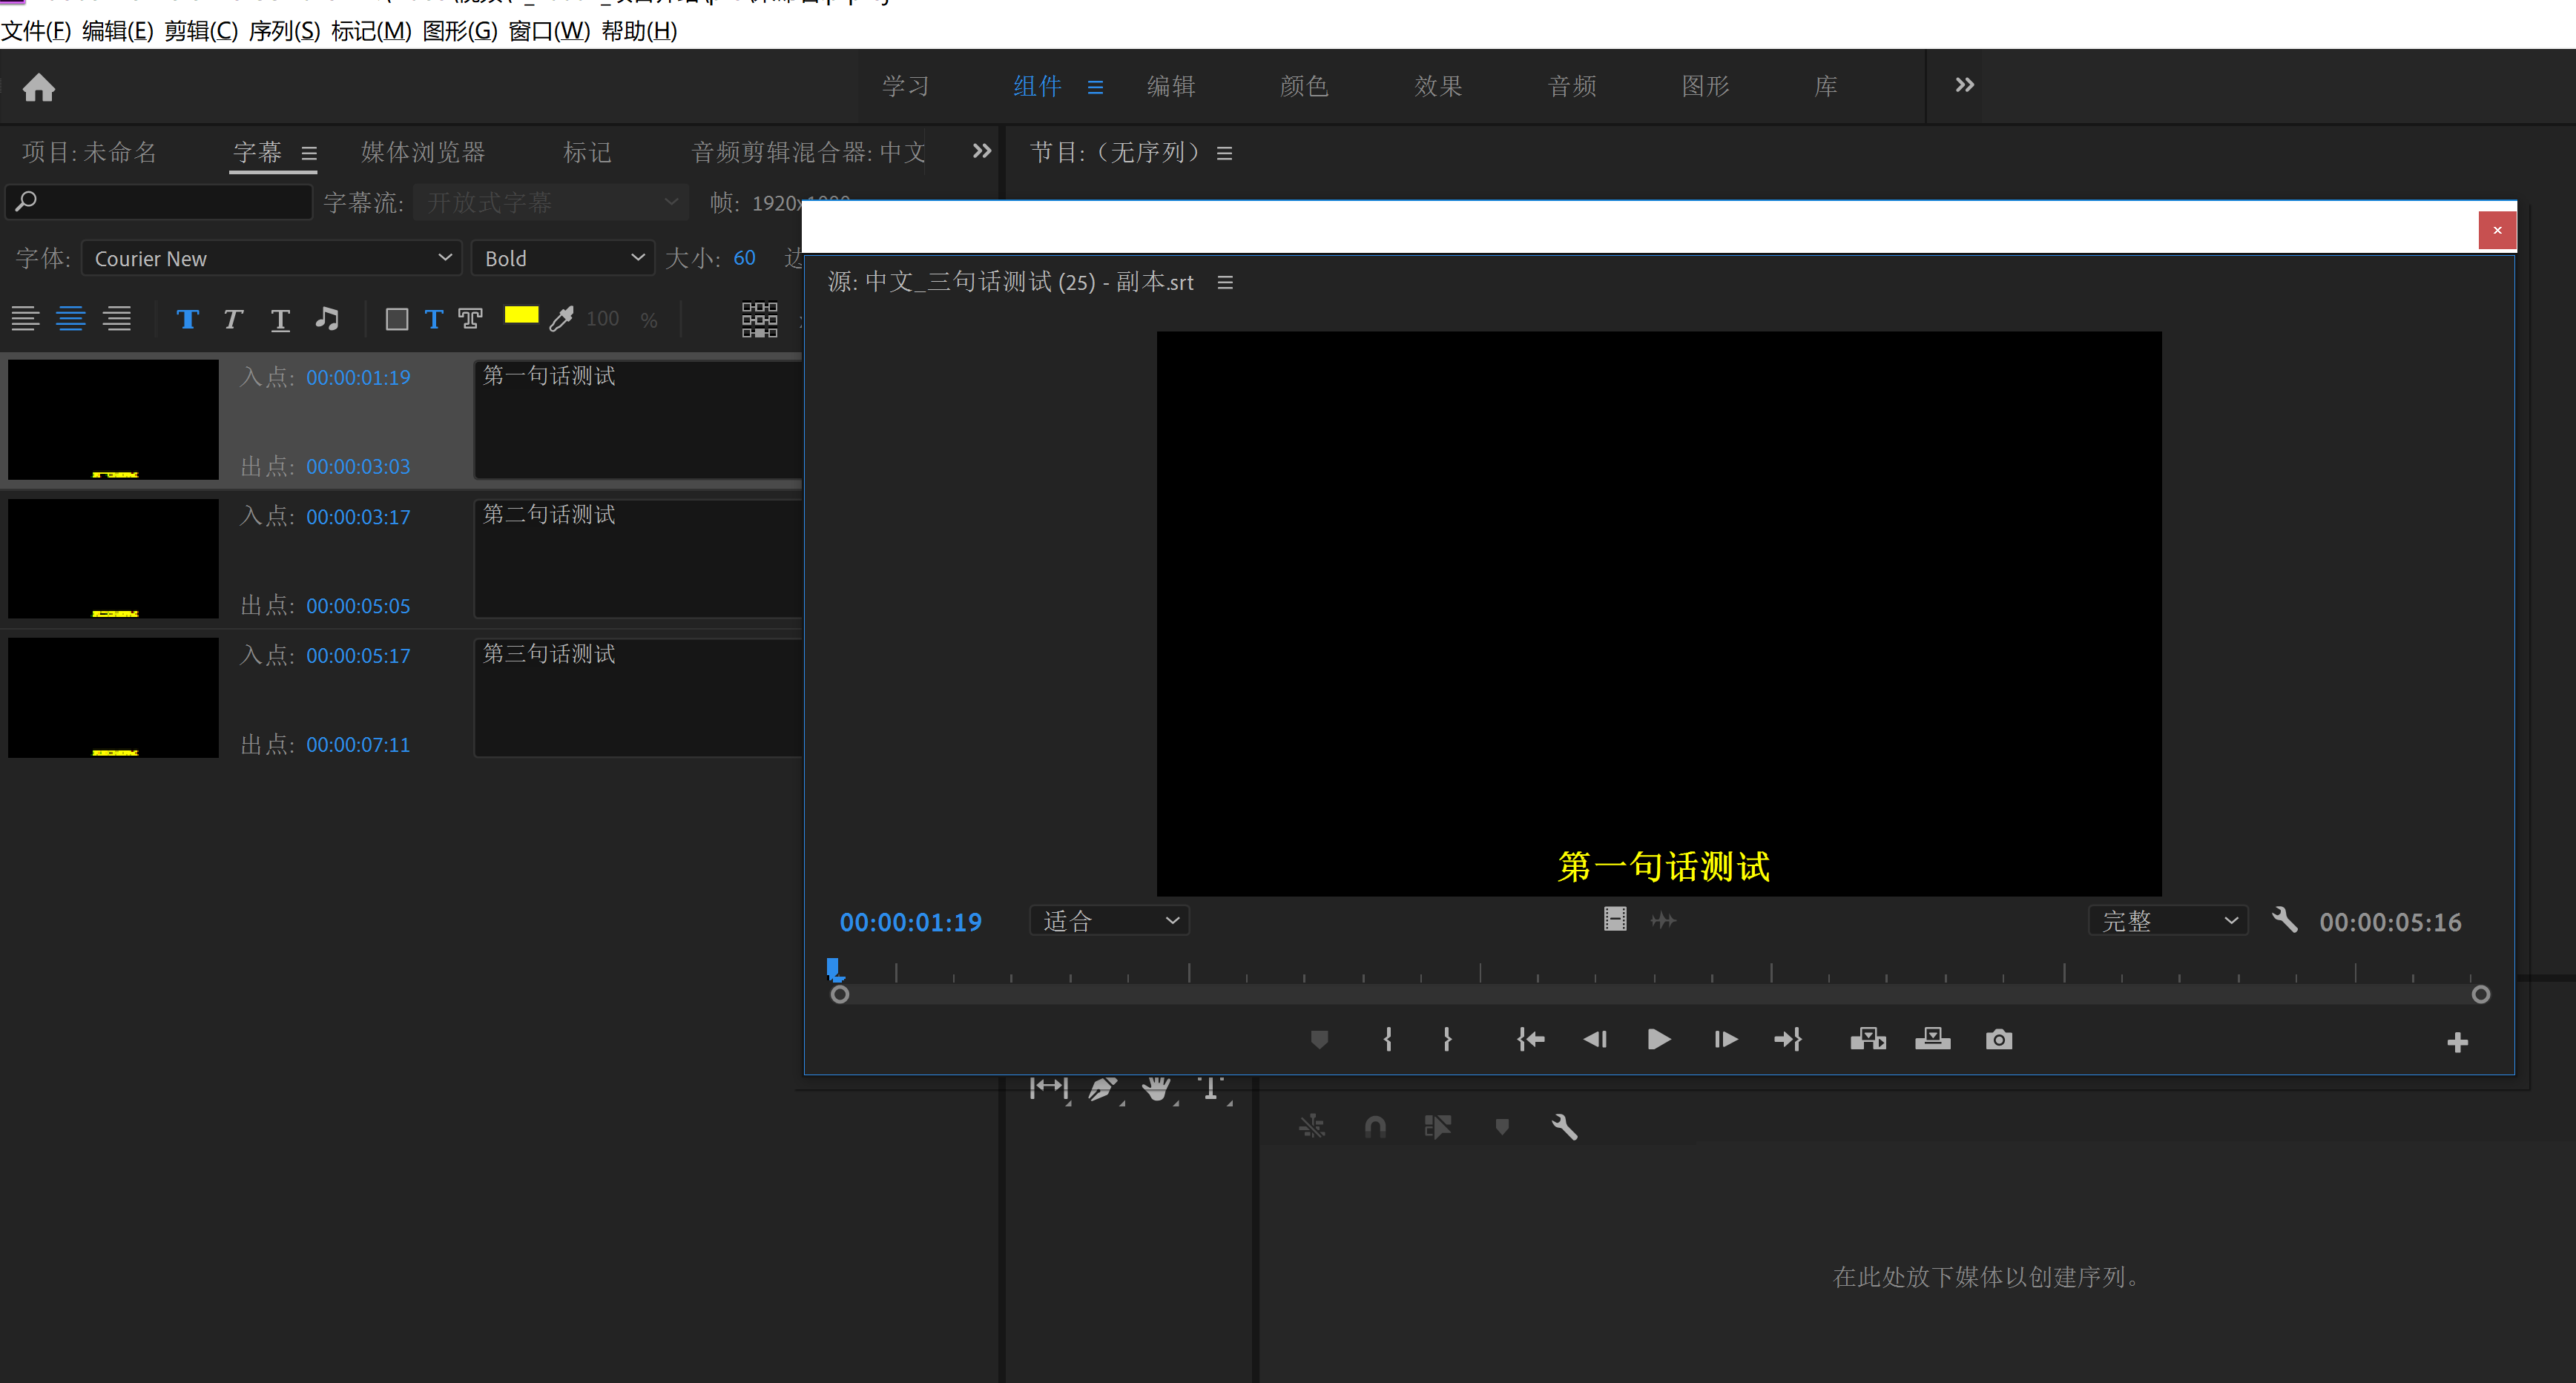This screenshot has width=2576, height=1383.
Task: Align caption text center
Action: (71, 319)
